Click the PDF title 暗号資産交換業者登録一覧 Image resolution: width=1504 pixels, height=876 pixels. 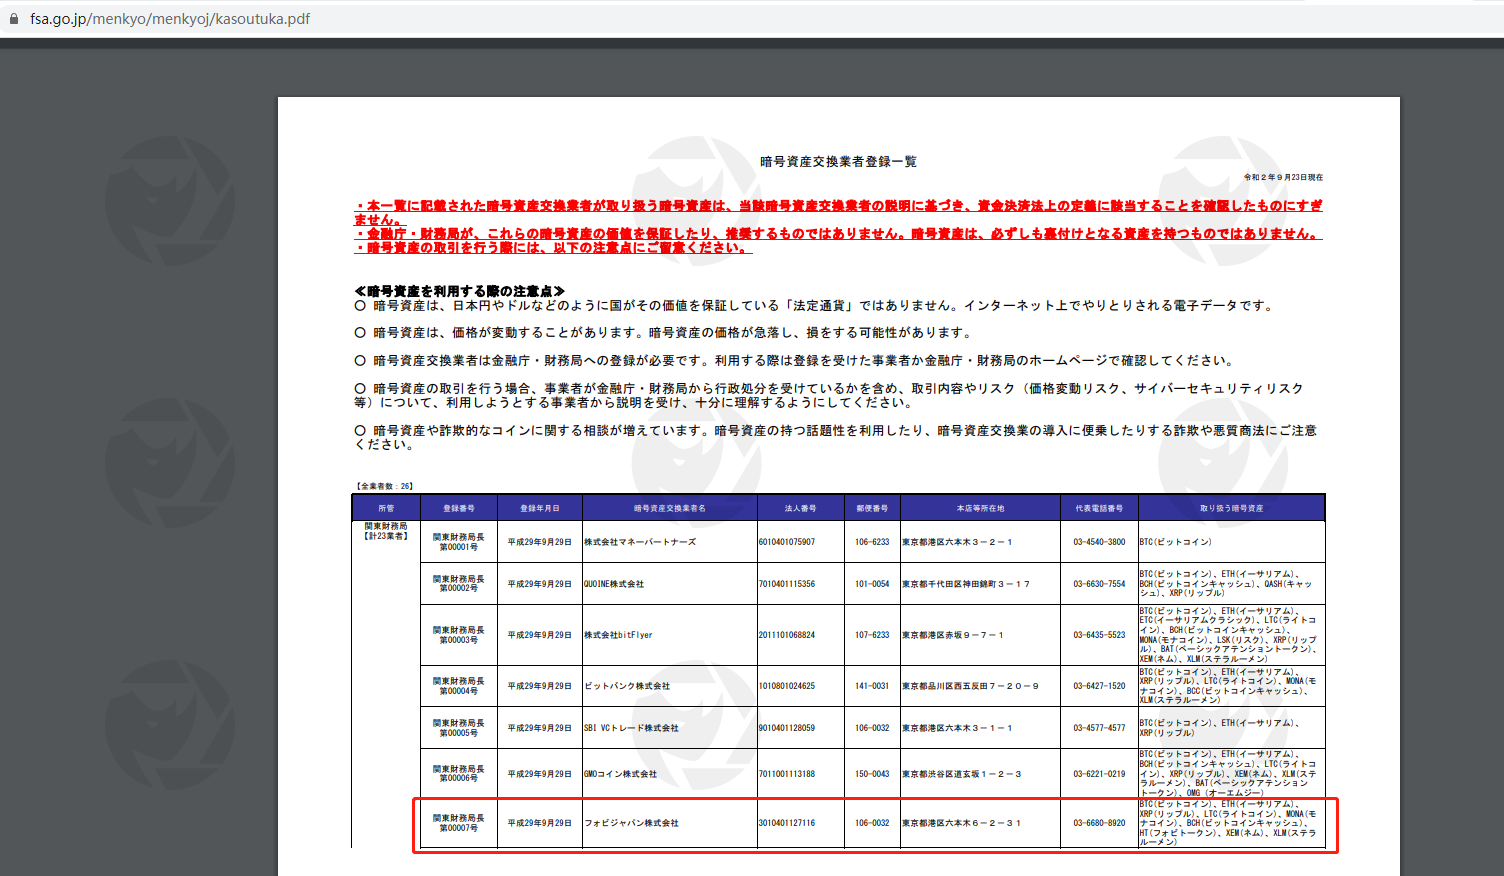(838, 162)
